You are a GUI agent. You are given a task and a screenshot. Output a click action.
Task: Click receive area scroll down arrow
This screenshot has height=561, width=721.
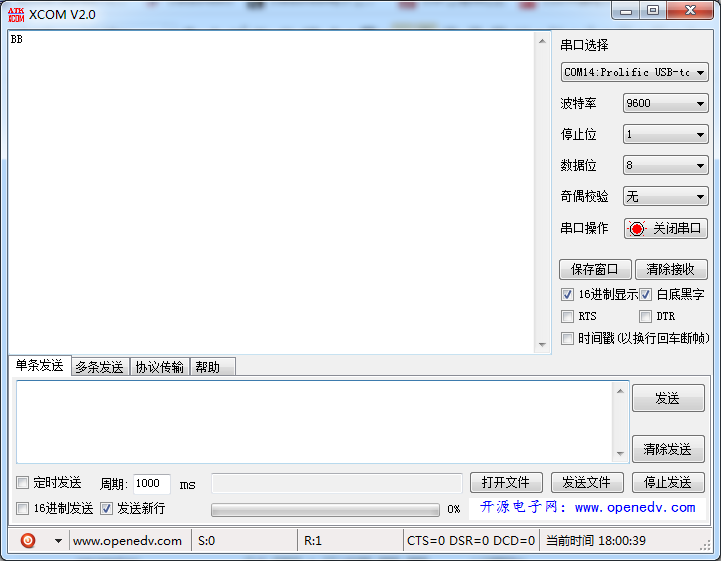click(542, 344)
